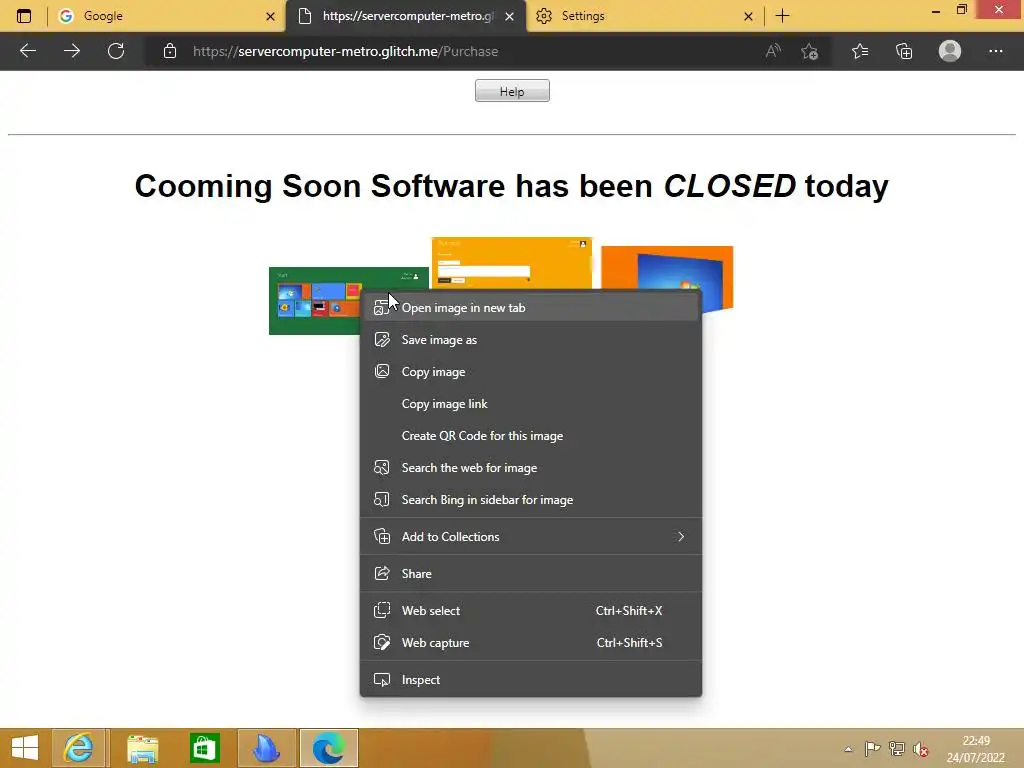Choose Add to Collections entry
This screenshot has width=1024, height=768.
click(530, 537)
